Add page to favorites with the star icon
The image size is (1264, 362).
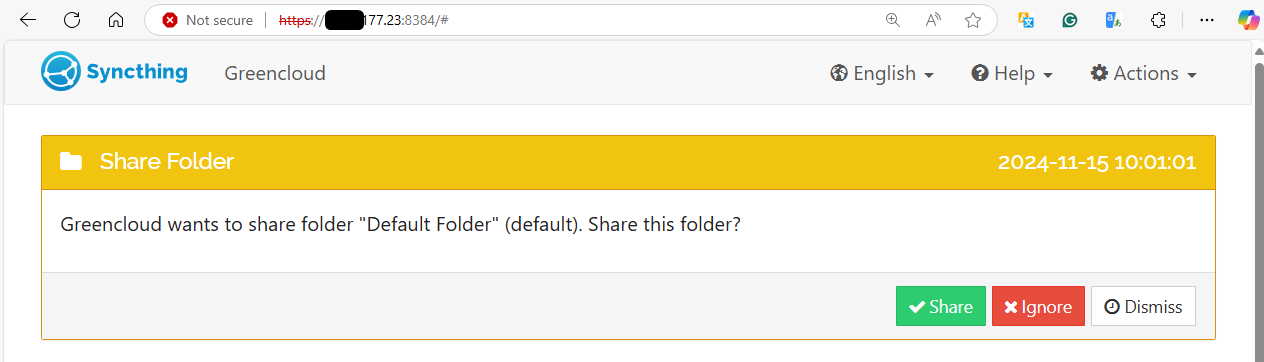click(973, 20)
